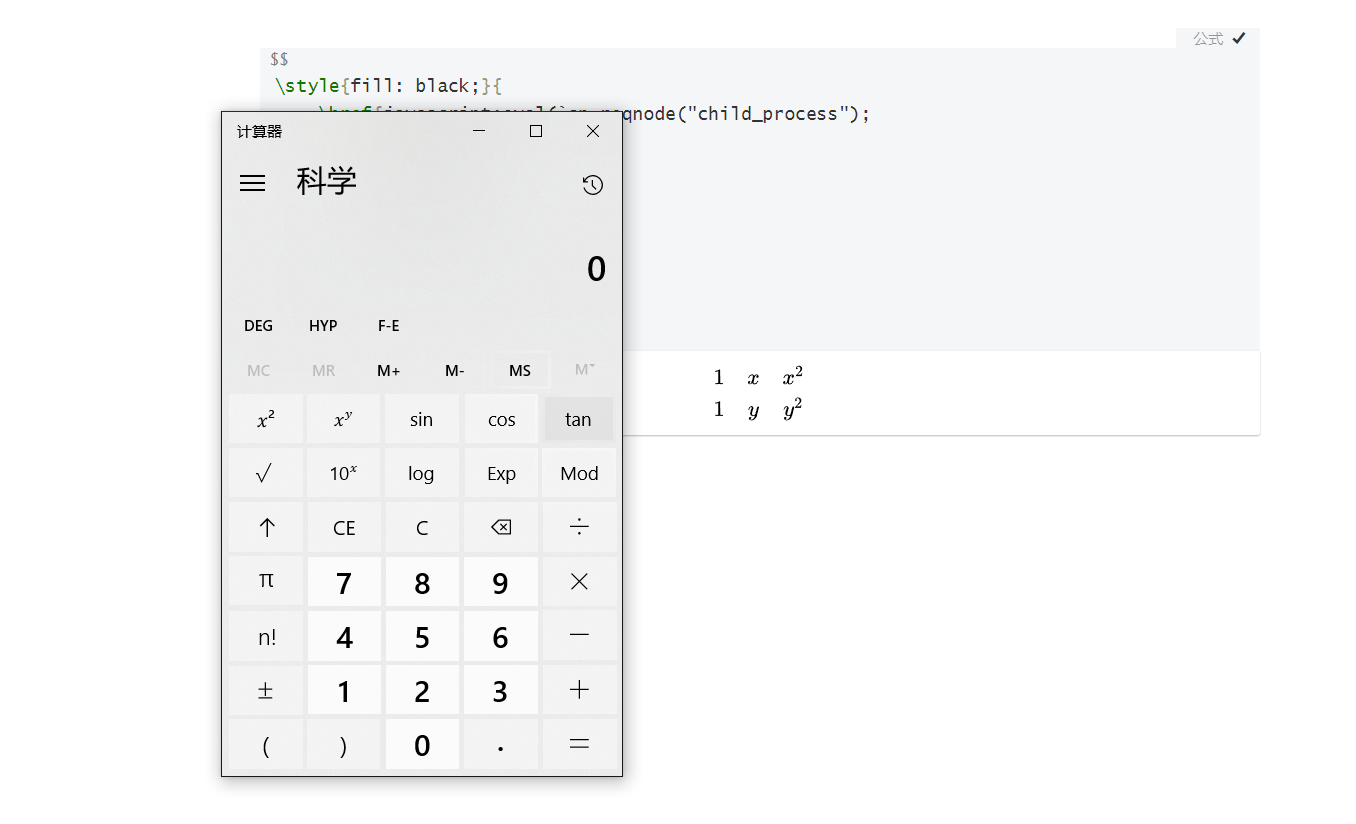Click the $$ line in formula editor
This screenshot has width=1356, height=824.
(x=279, y=59)
